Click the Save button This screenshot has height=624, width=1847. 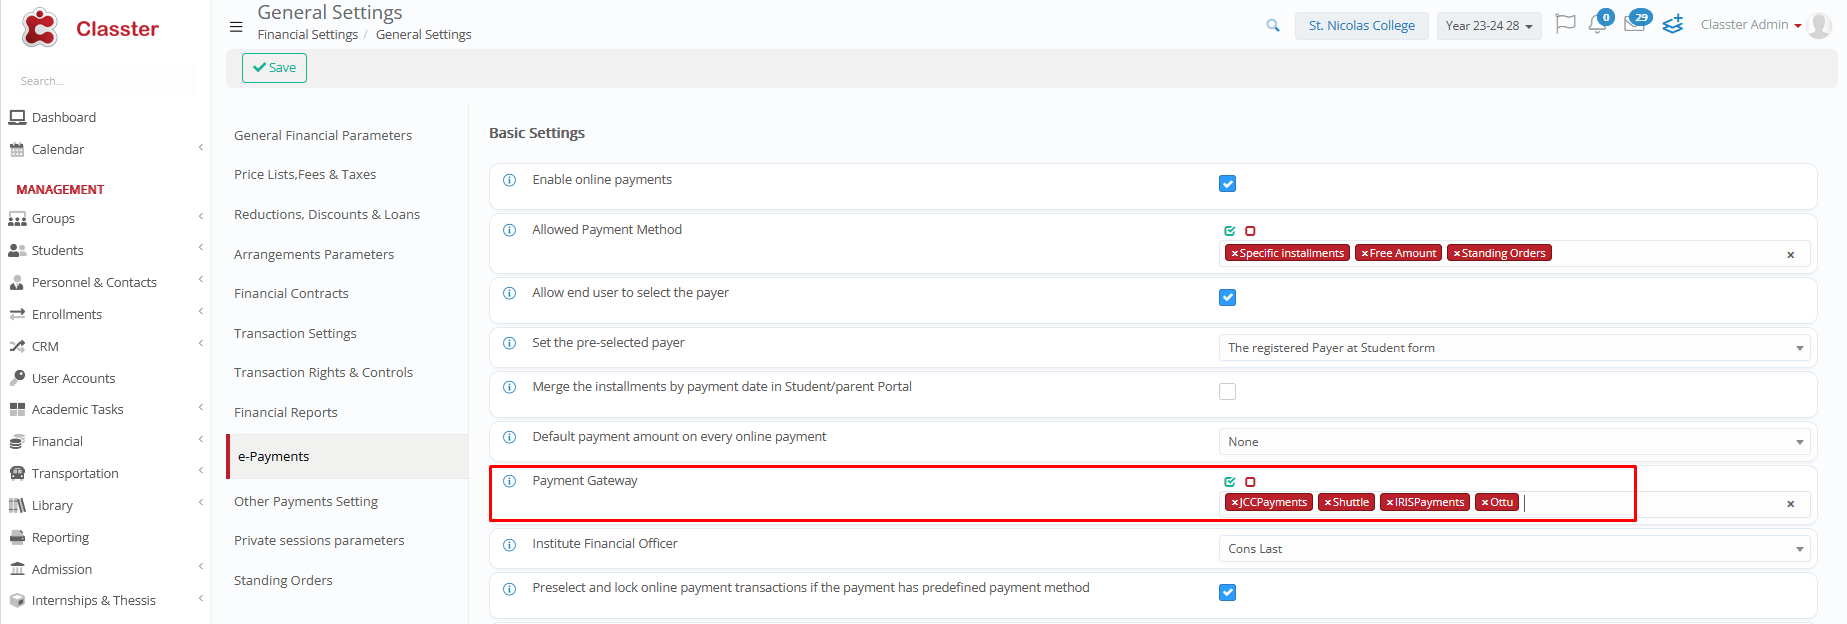click(274, 68)
